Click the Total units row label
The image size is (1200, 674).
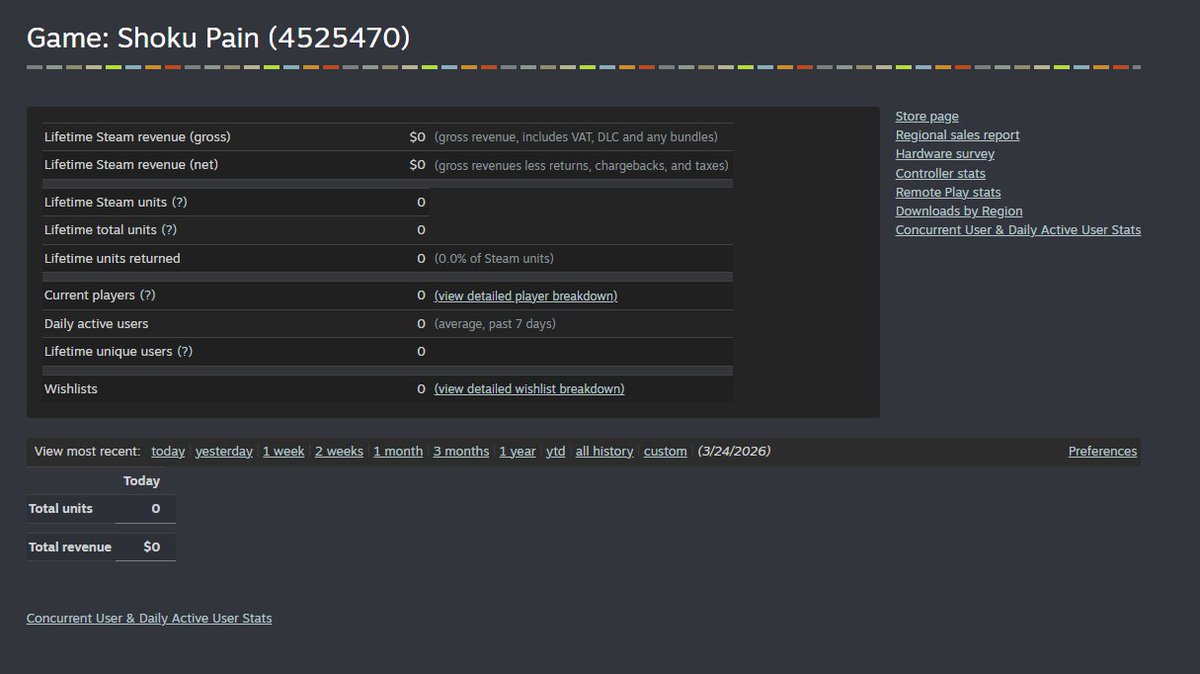(60, 508)
